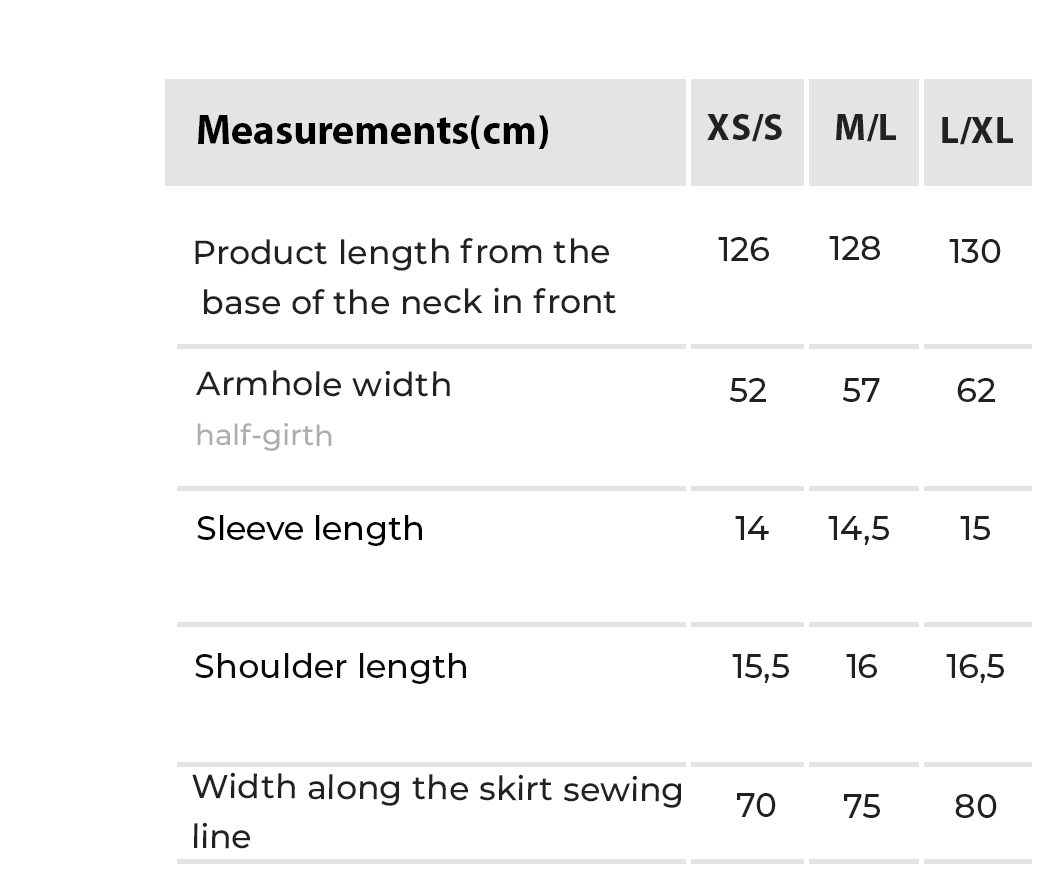
Task: Click the Product length row label
Action: 404,277
